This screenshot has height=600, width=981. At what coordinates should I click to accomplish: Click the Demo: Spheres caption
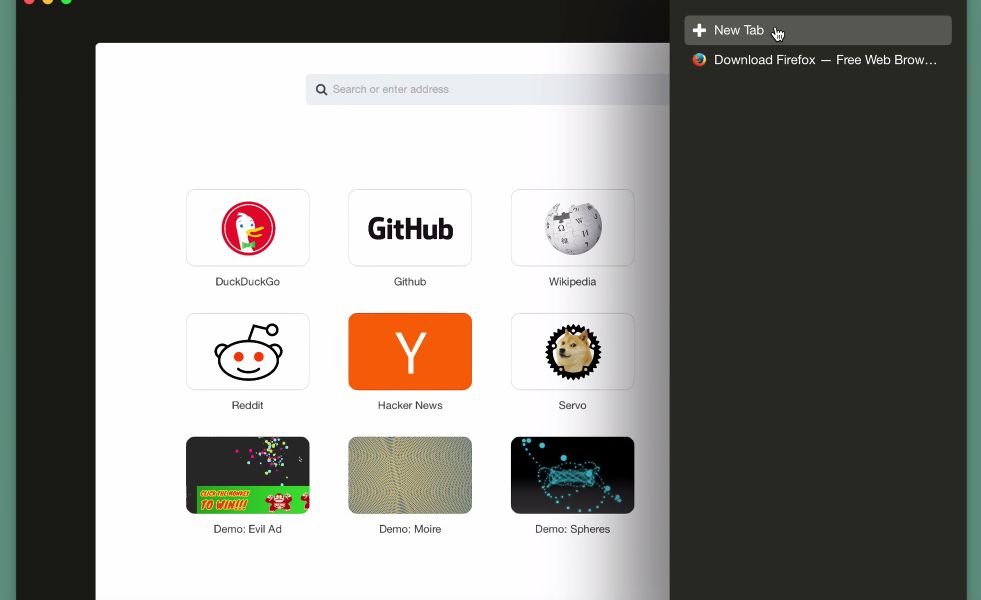(572, 529)
